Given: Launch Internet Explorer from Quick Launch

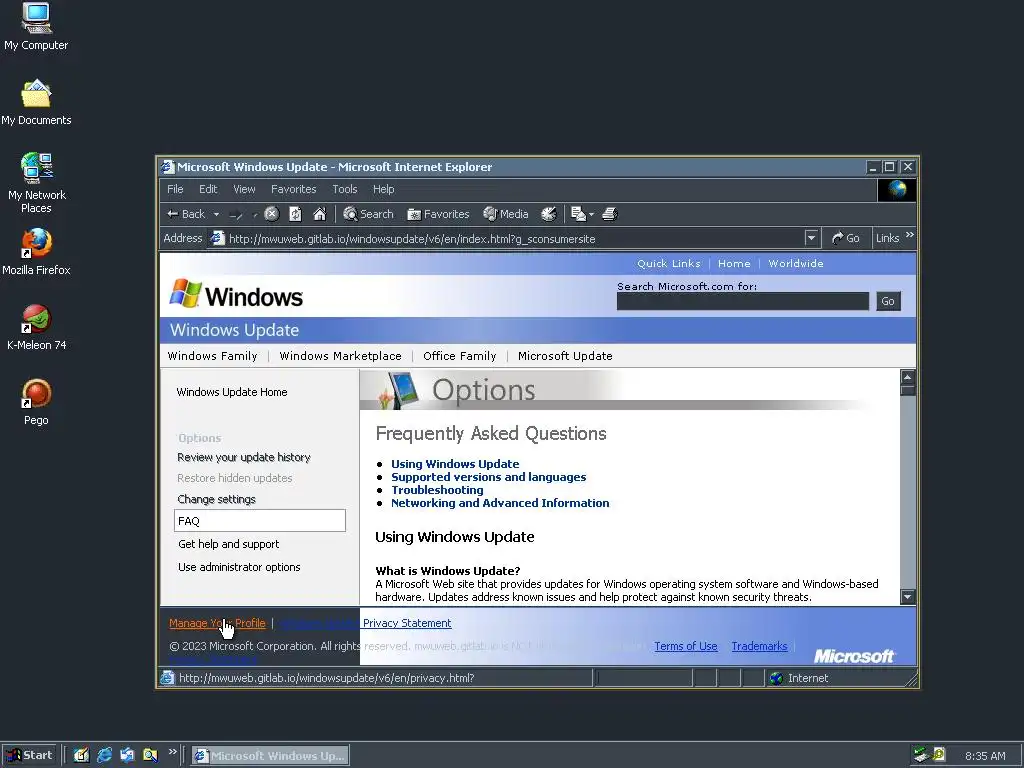Looking at the screenshot, I should pyautogui.click(x=104, y=755).
